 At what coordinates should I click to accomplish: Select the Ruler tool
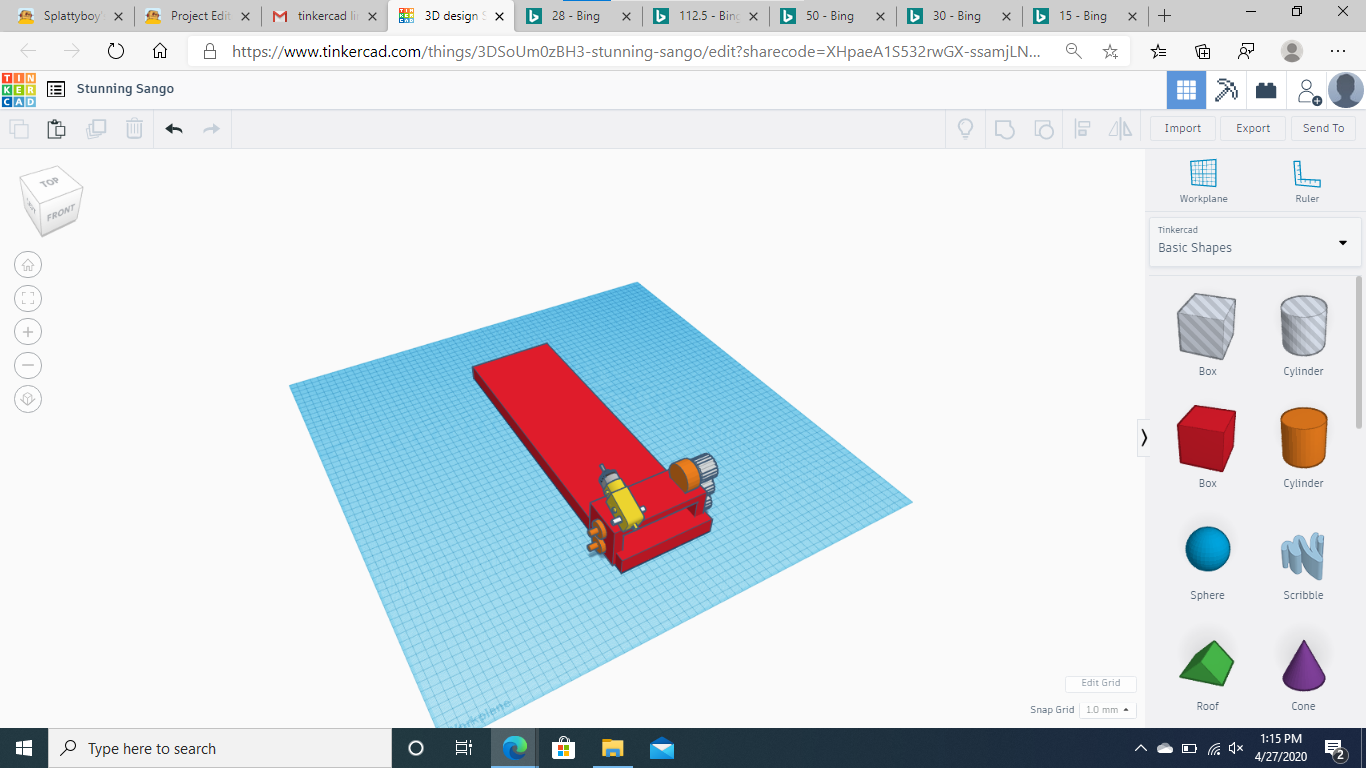(1307, 181)
